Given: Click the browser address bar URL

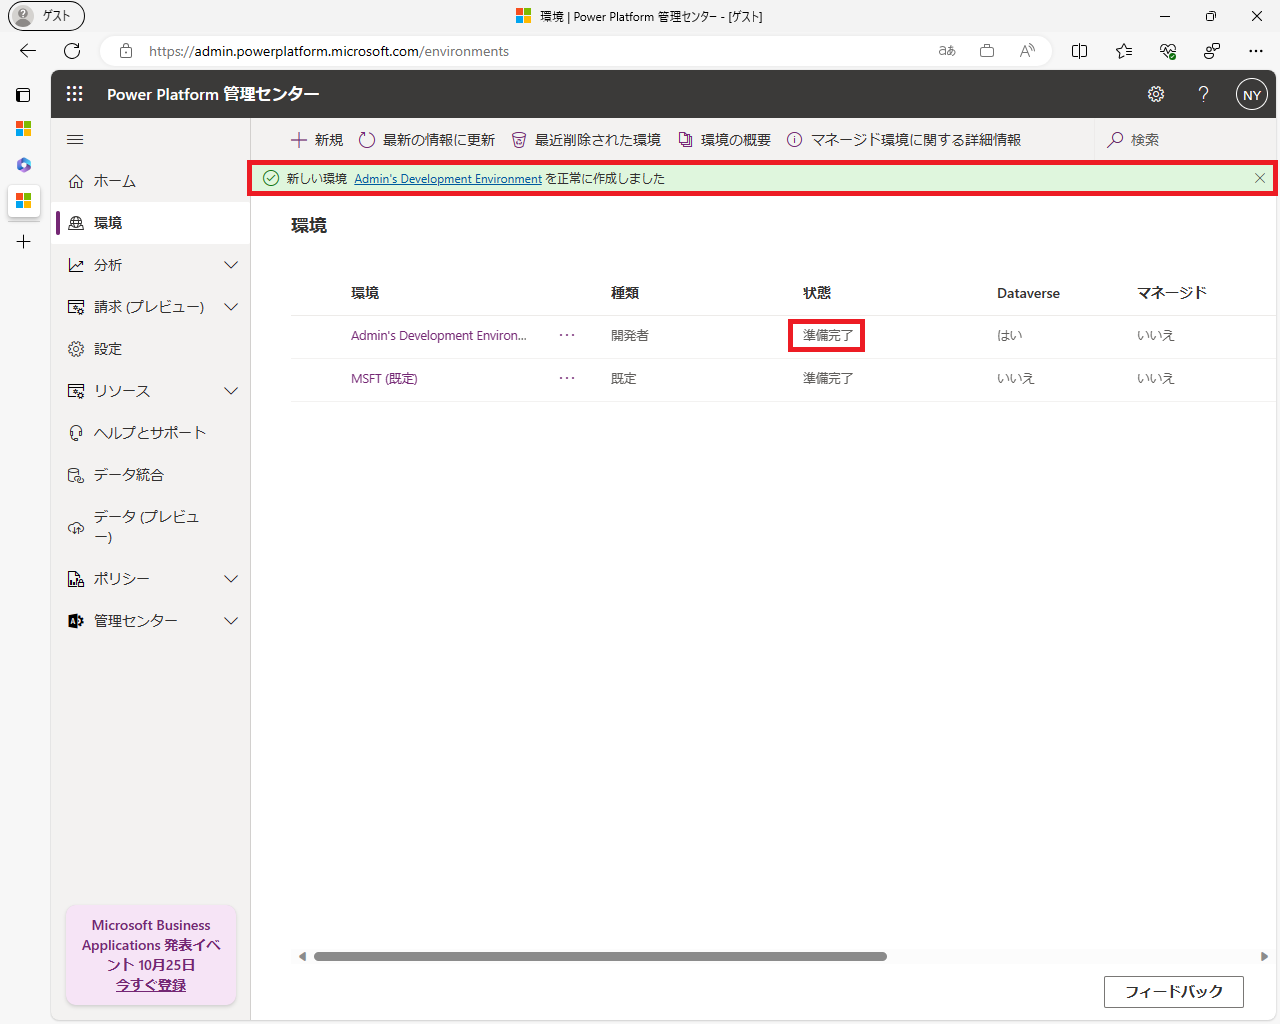Looking at the screenshot, I should click(x=329, y=51).
